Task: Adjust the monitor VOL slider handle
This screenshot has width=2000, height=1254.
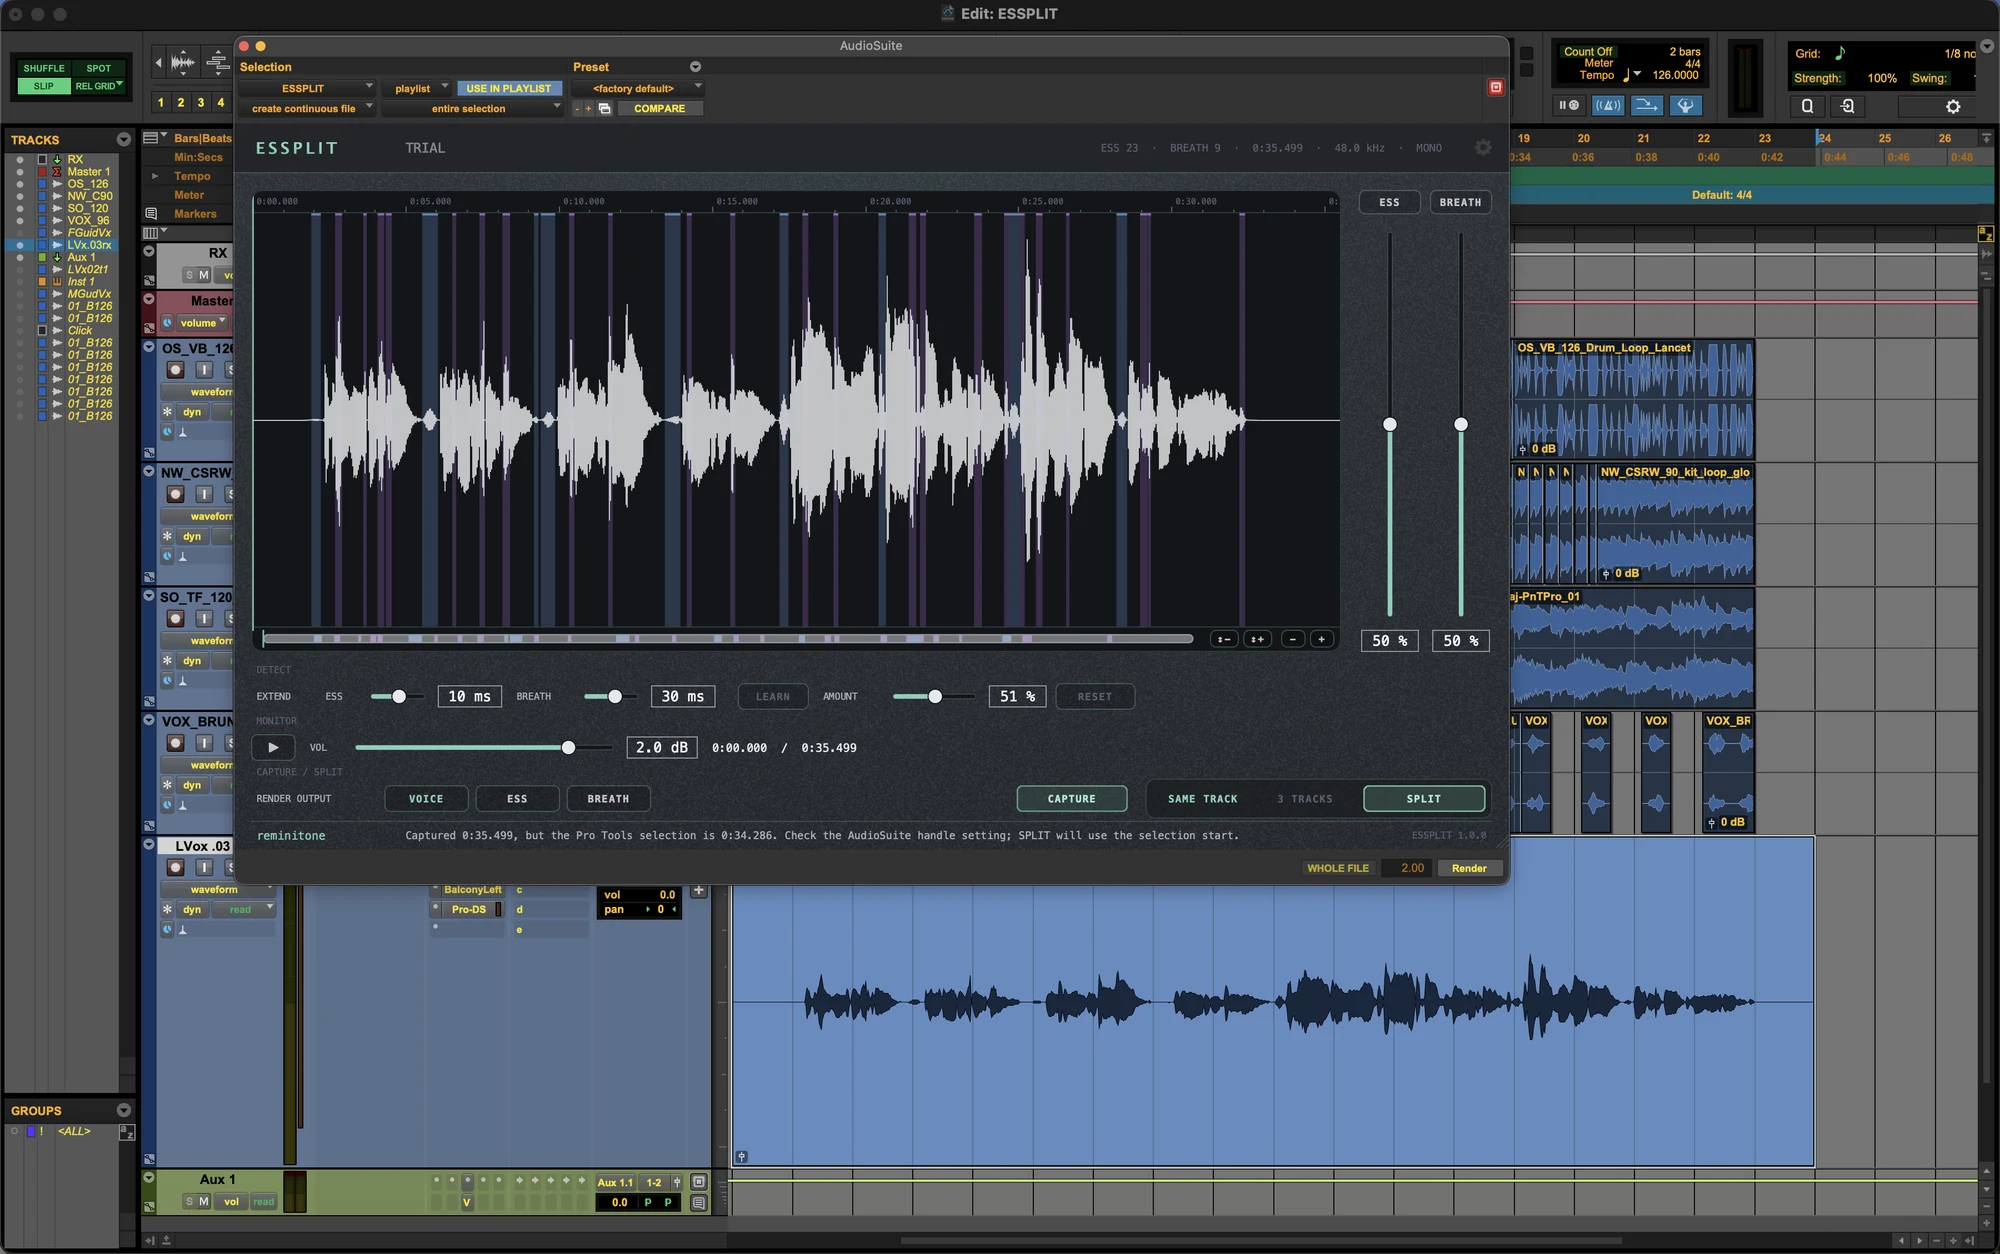Action: [568, 748]
